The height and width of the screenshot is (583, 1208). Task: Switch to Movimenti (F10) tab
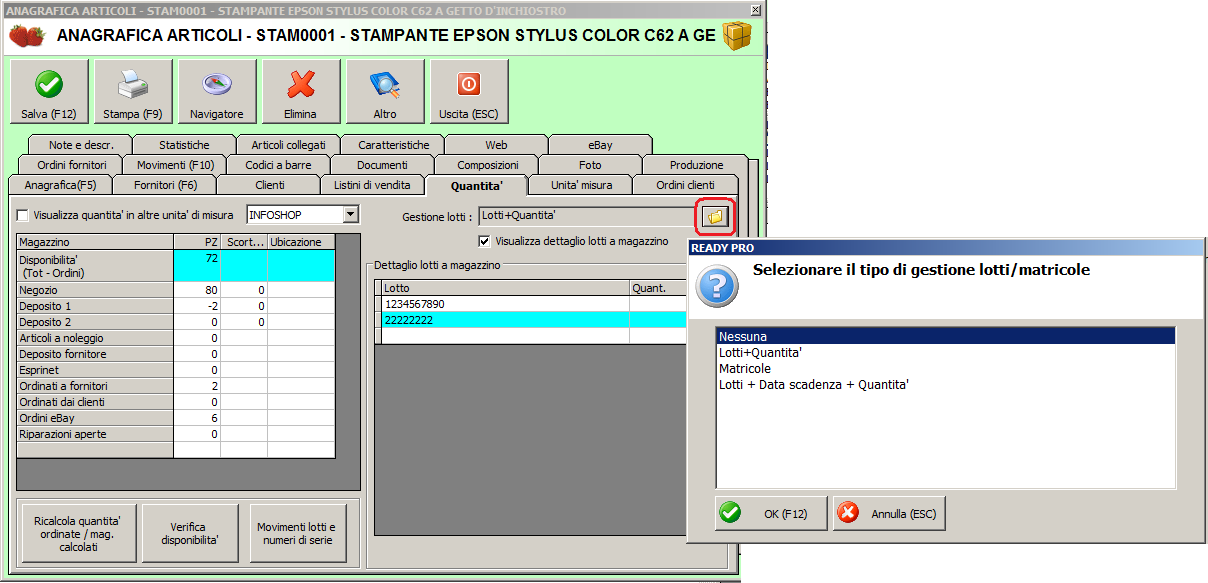[175, 165]
